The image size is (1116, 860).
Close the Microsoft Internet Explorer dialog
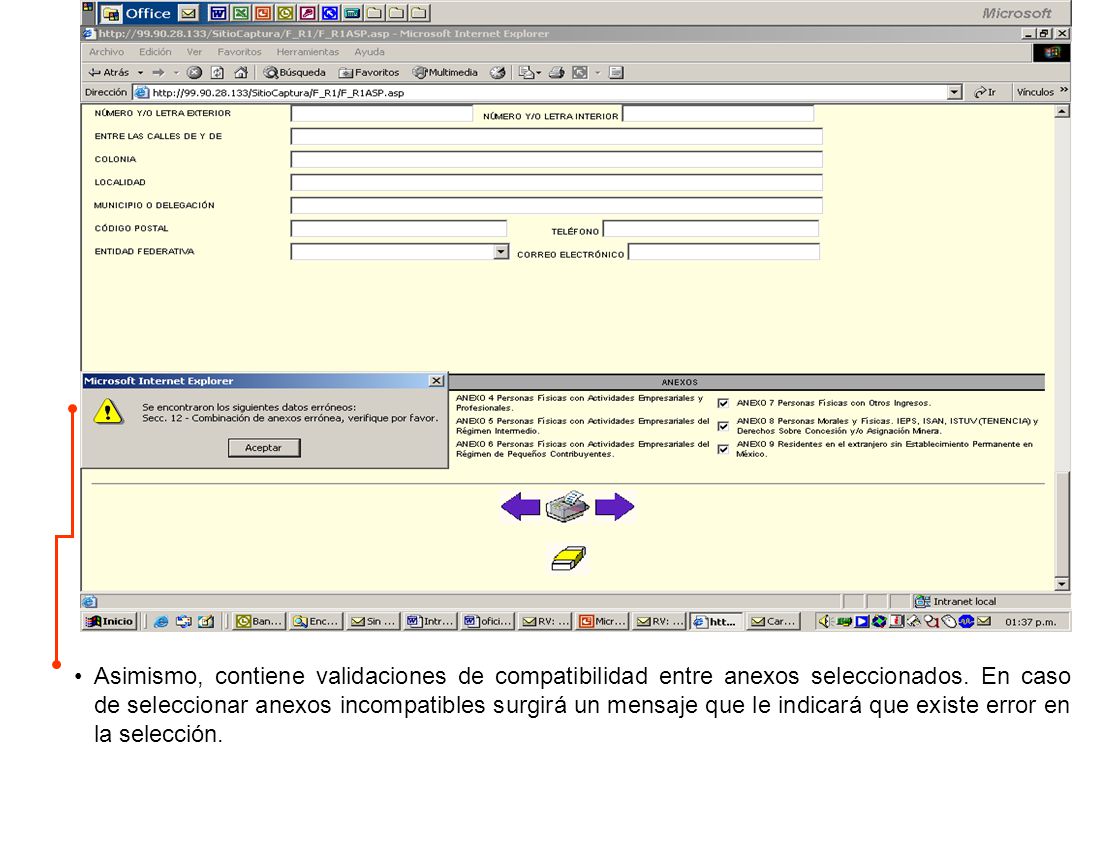(437, 381)
